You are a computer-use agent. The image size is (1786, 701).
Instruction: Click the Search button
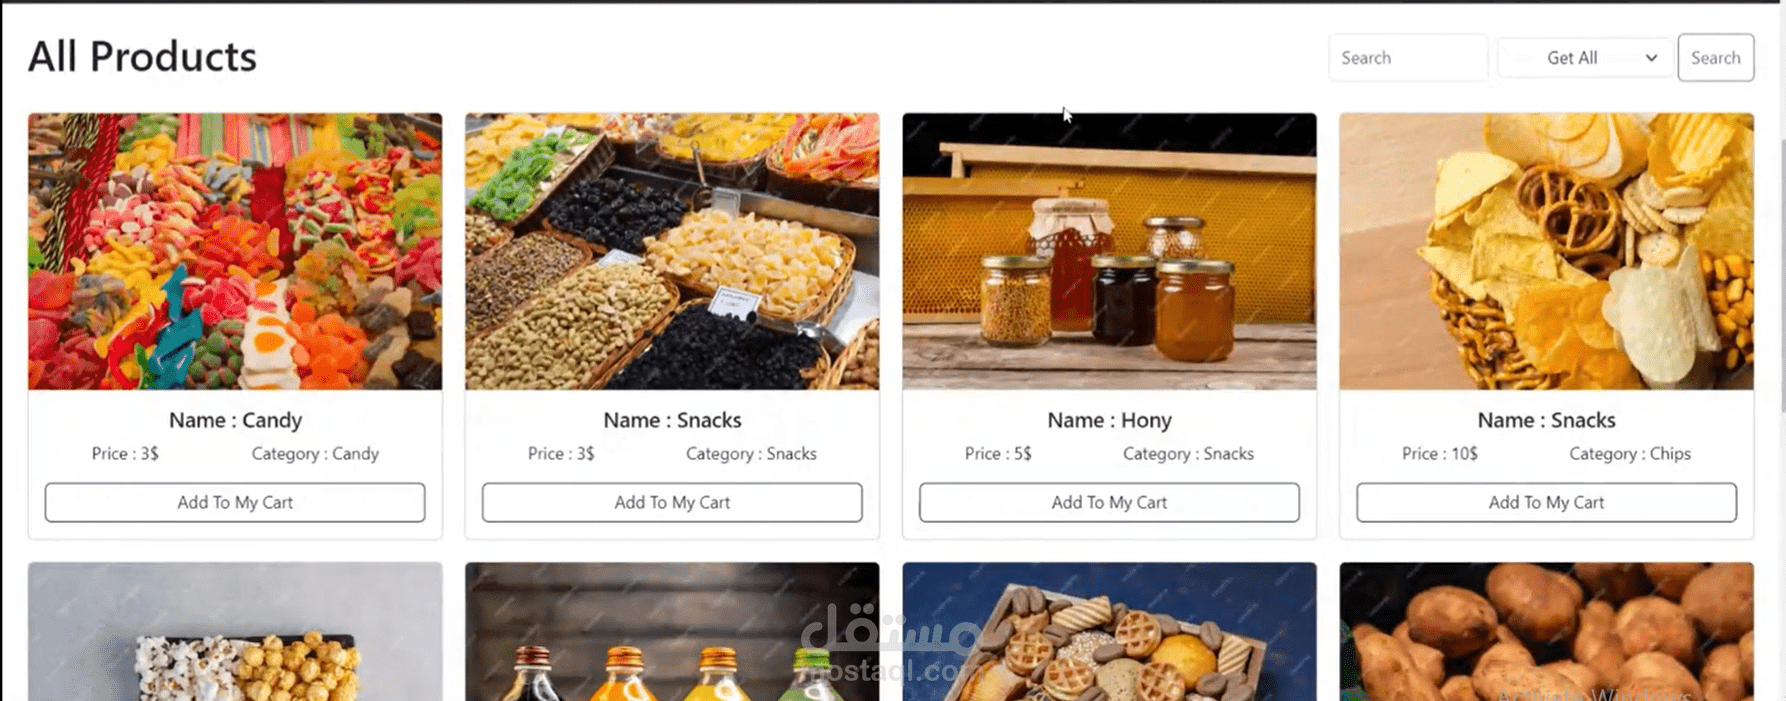(1715, 58)
